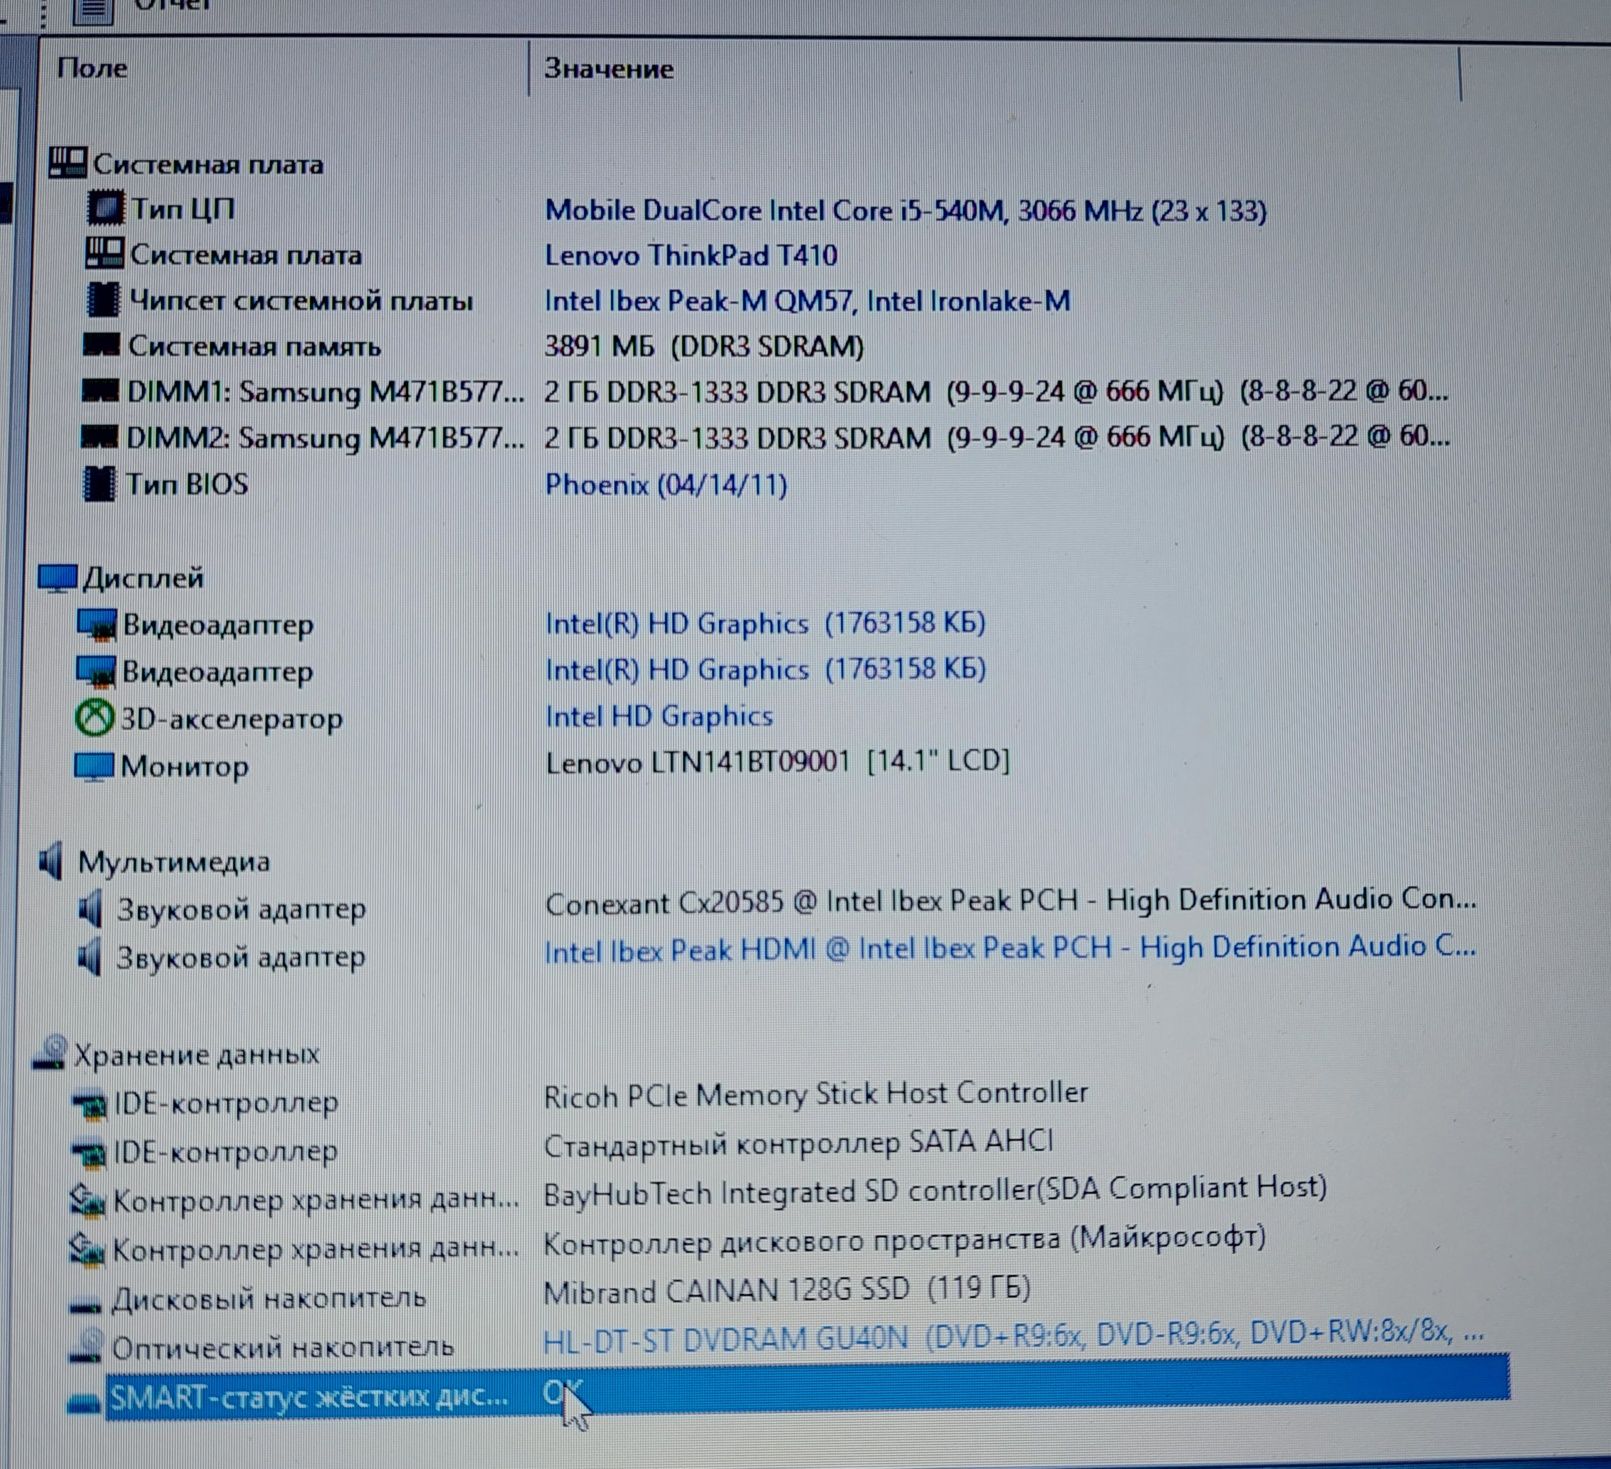Open the HL-DT-ST DVDRAM GU40N link
The width and height of the screenshot is (1611, 1469).
coord(1013,1335)
